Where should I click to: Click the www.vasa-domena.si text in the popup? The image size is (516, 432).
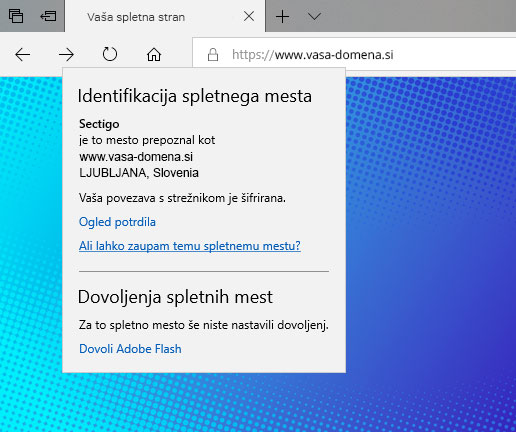pos(136,157)
